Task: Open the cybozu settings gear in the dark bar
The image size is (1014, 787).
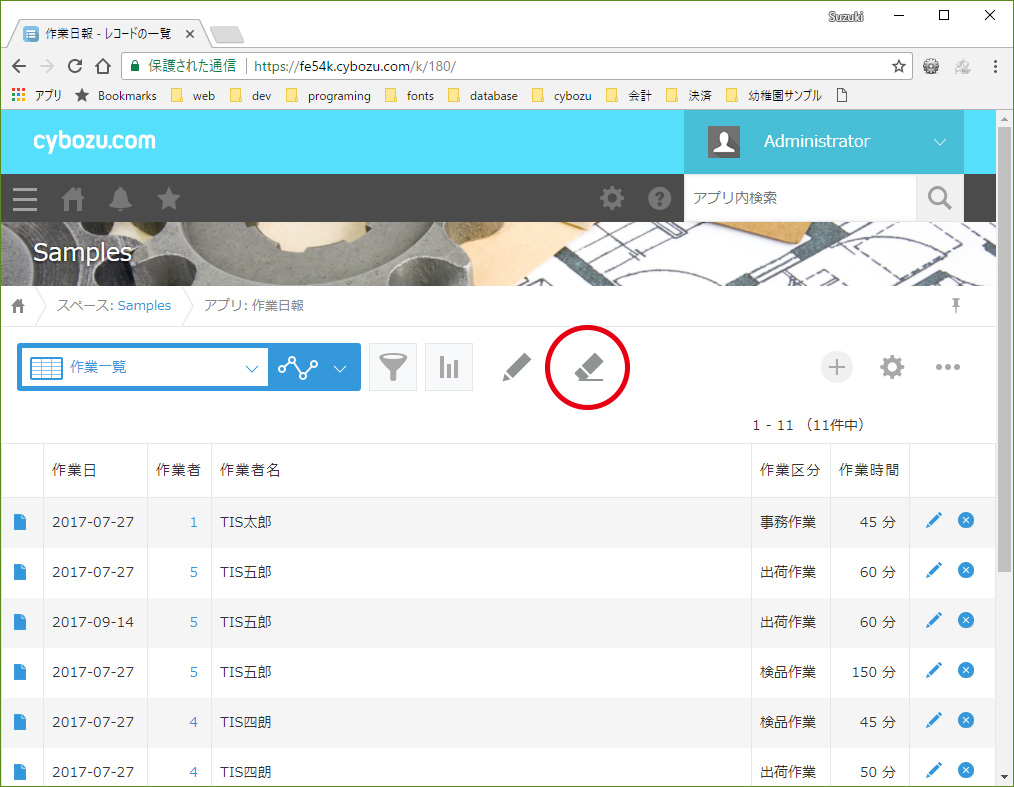Action: tap(612, 198)
